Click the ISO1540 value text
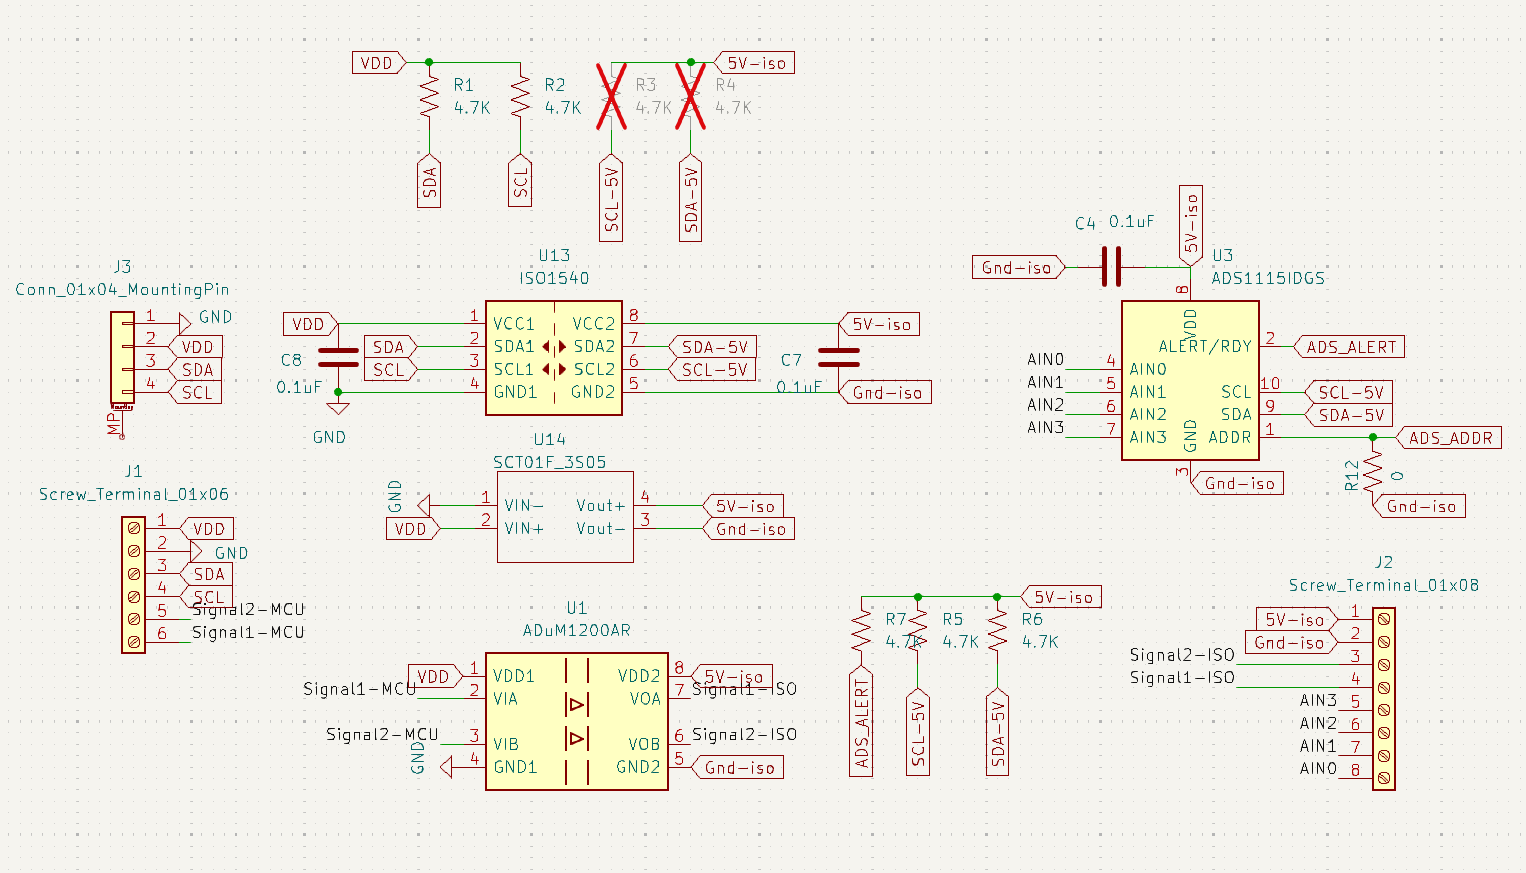Image resolution: width=1526 pixels, height=873 pixels. [554, 278]
